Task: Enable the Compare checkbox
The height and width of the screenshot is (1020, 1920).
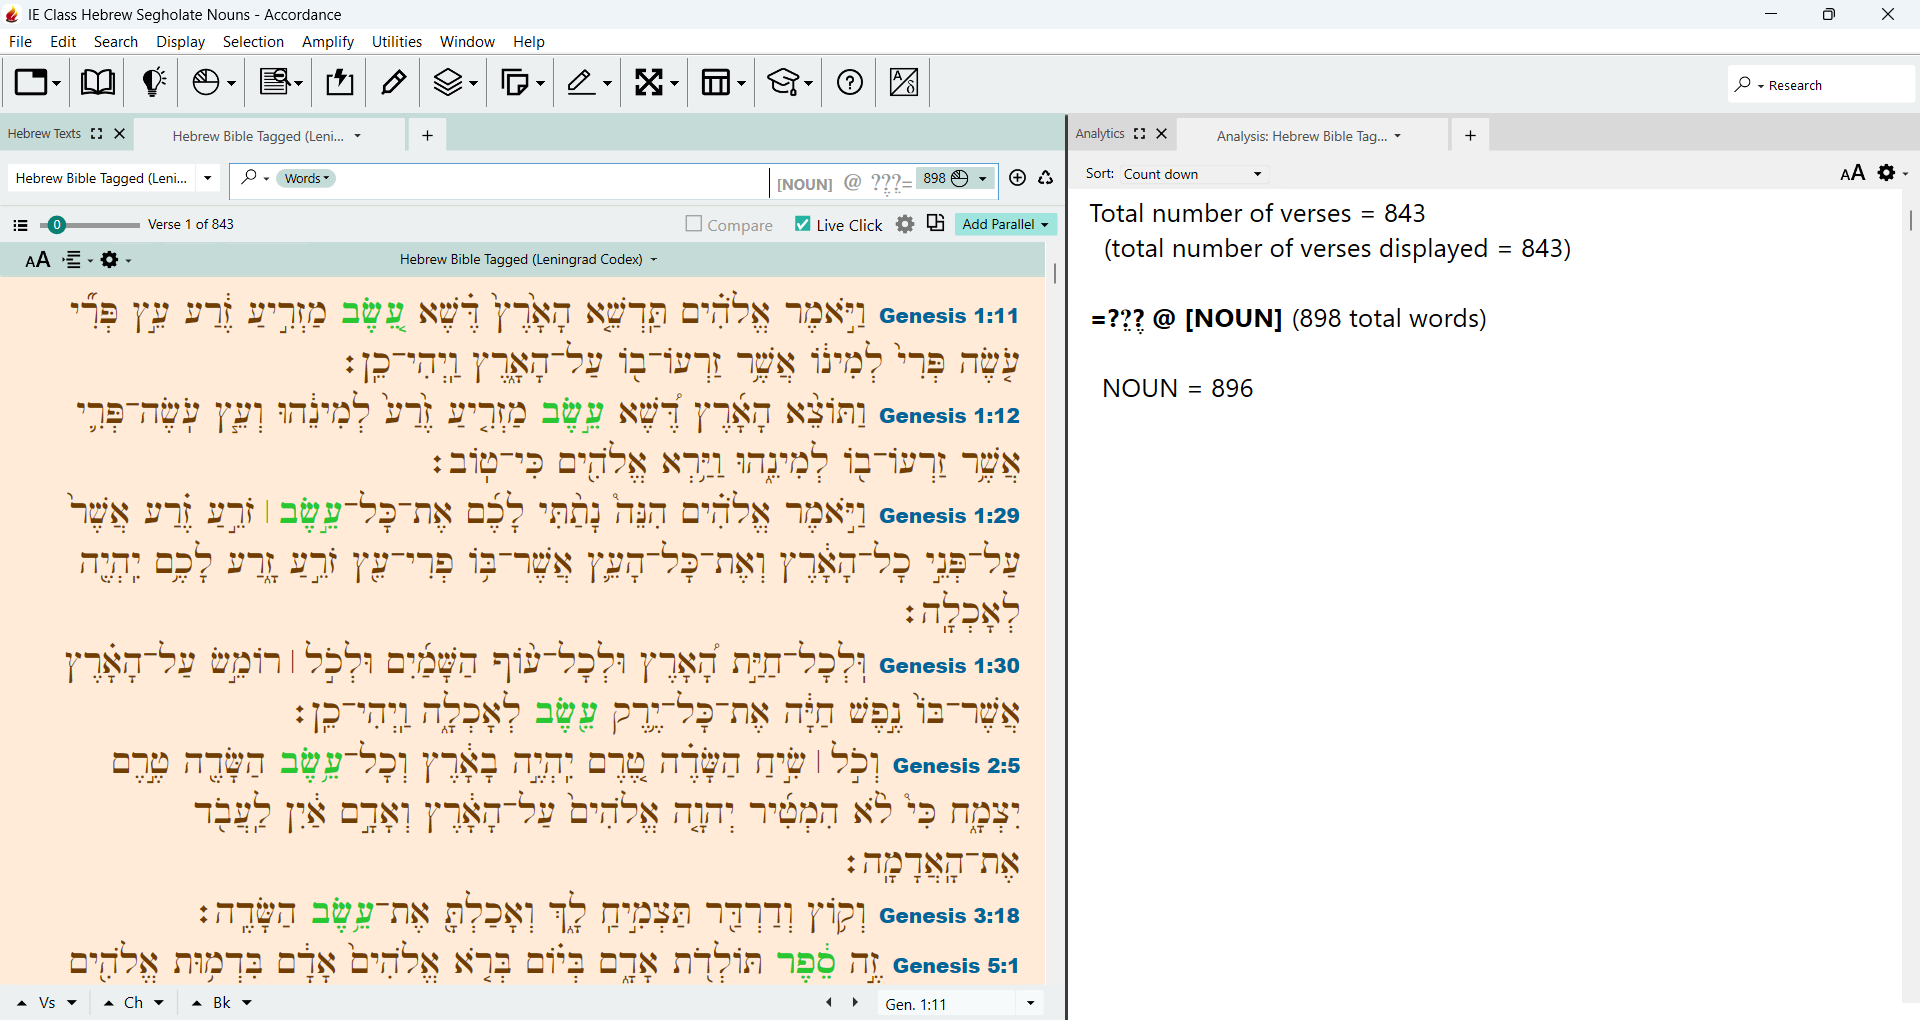Action: point(694,224)
